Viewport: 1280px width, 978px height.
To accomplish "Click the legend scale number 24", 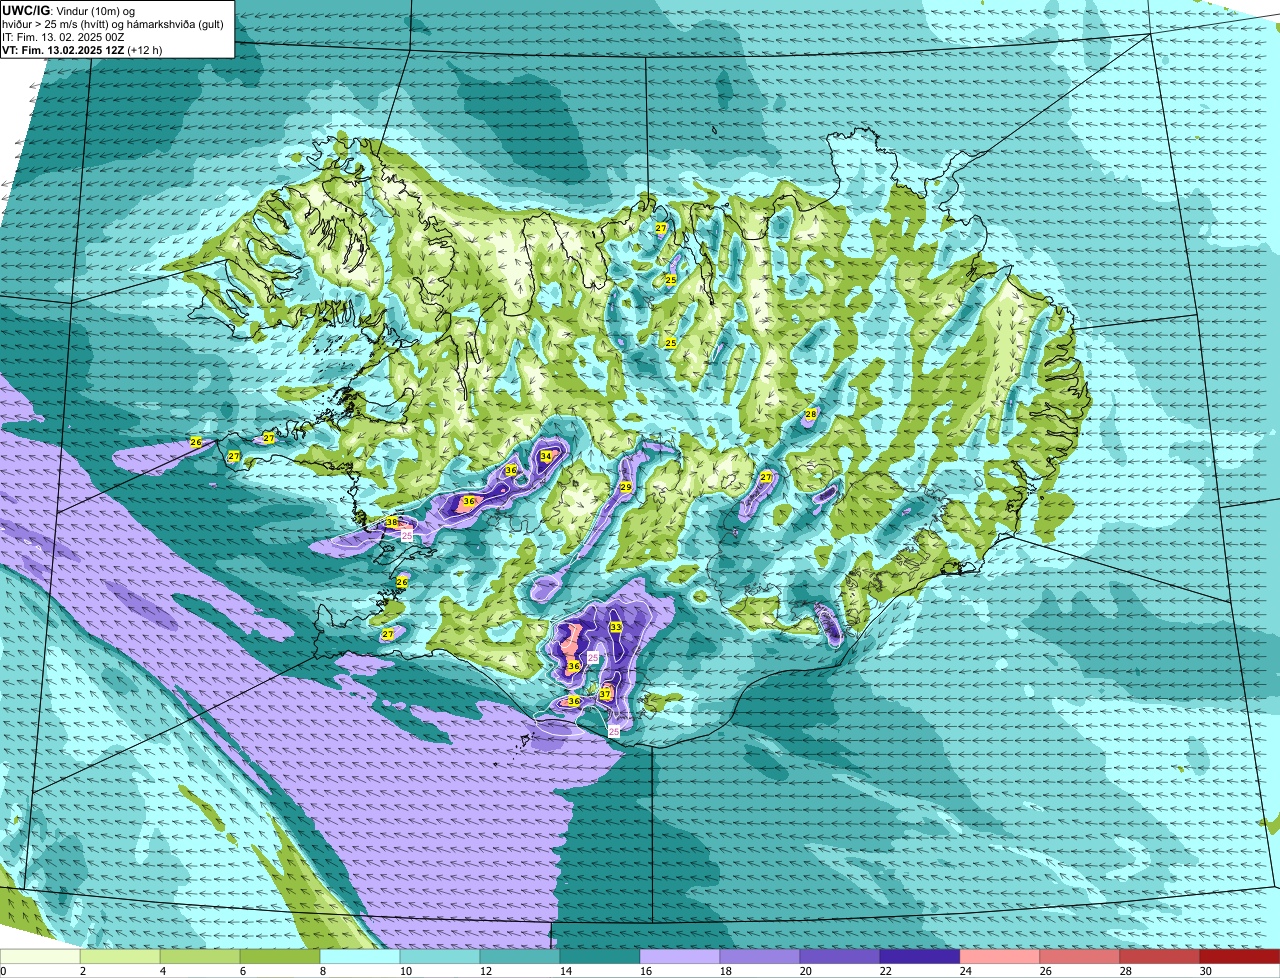I will pos(964,971).
